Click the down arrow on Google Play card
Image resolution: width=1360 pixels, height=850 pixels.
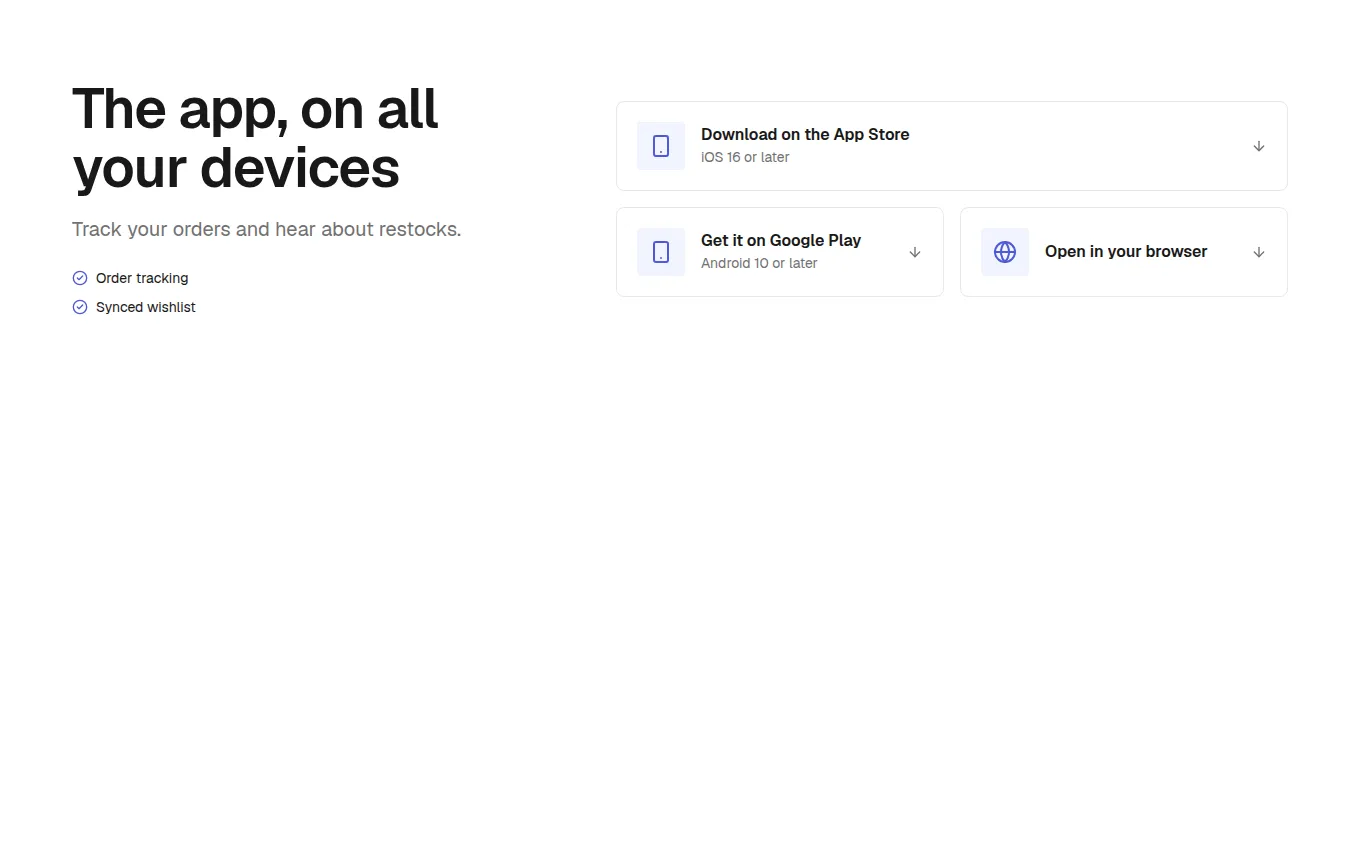pyautogui.click(x=915, y=252)
